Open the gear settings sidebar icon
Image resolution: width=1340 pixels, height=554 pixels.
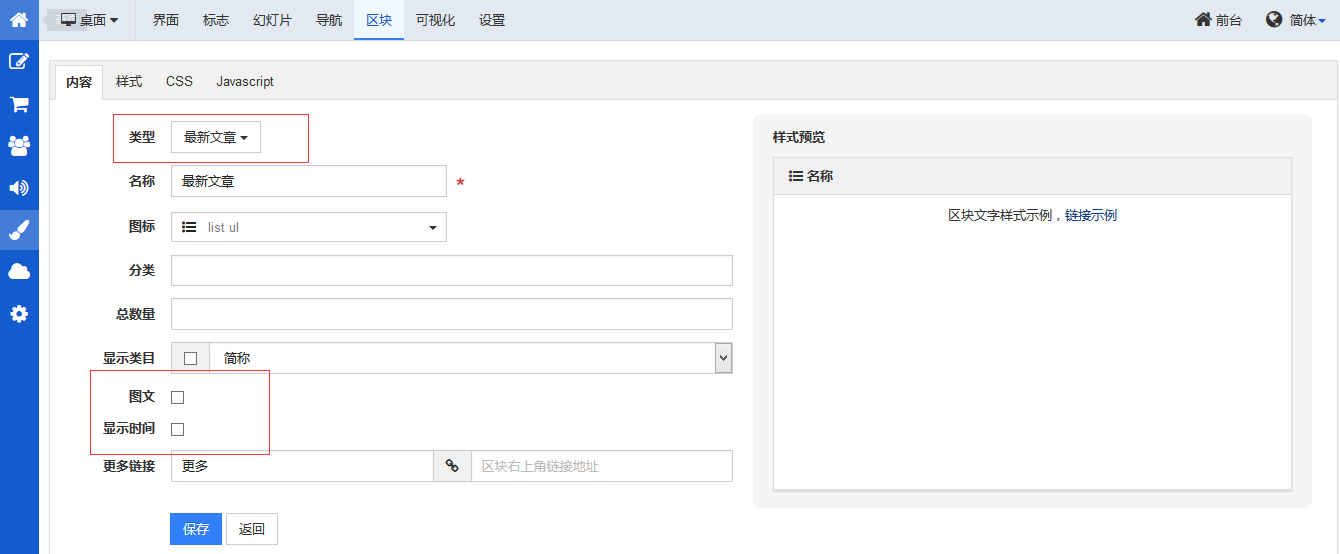tap(19, 314)
